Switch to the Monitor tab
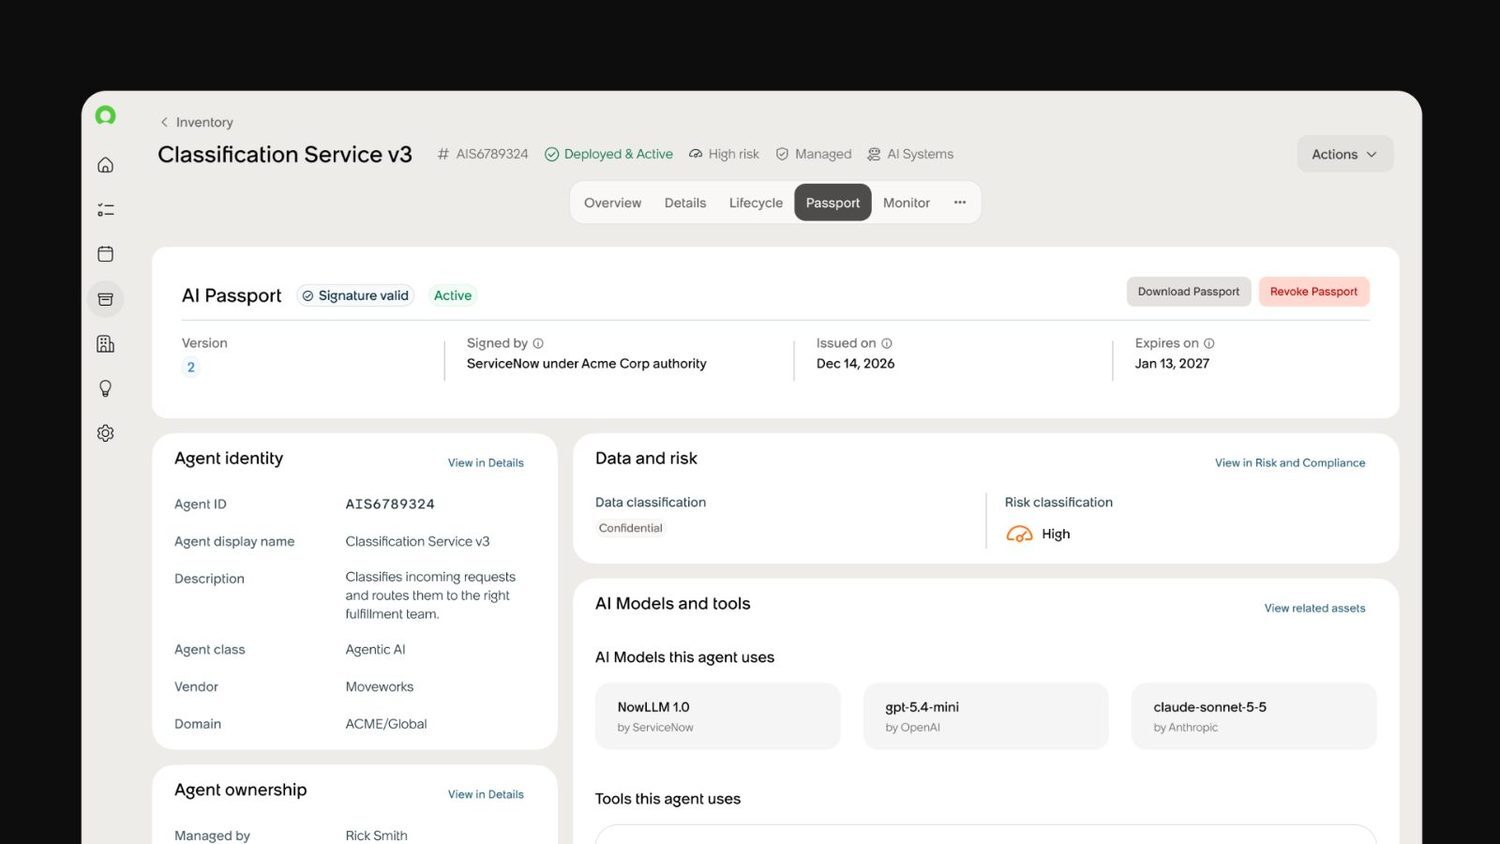 coord(906,203)
